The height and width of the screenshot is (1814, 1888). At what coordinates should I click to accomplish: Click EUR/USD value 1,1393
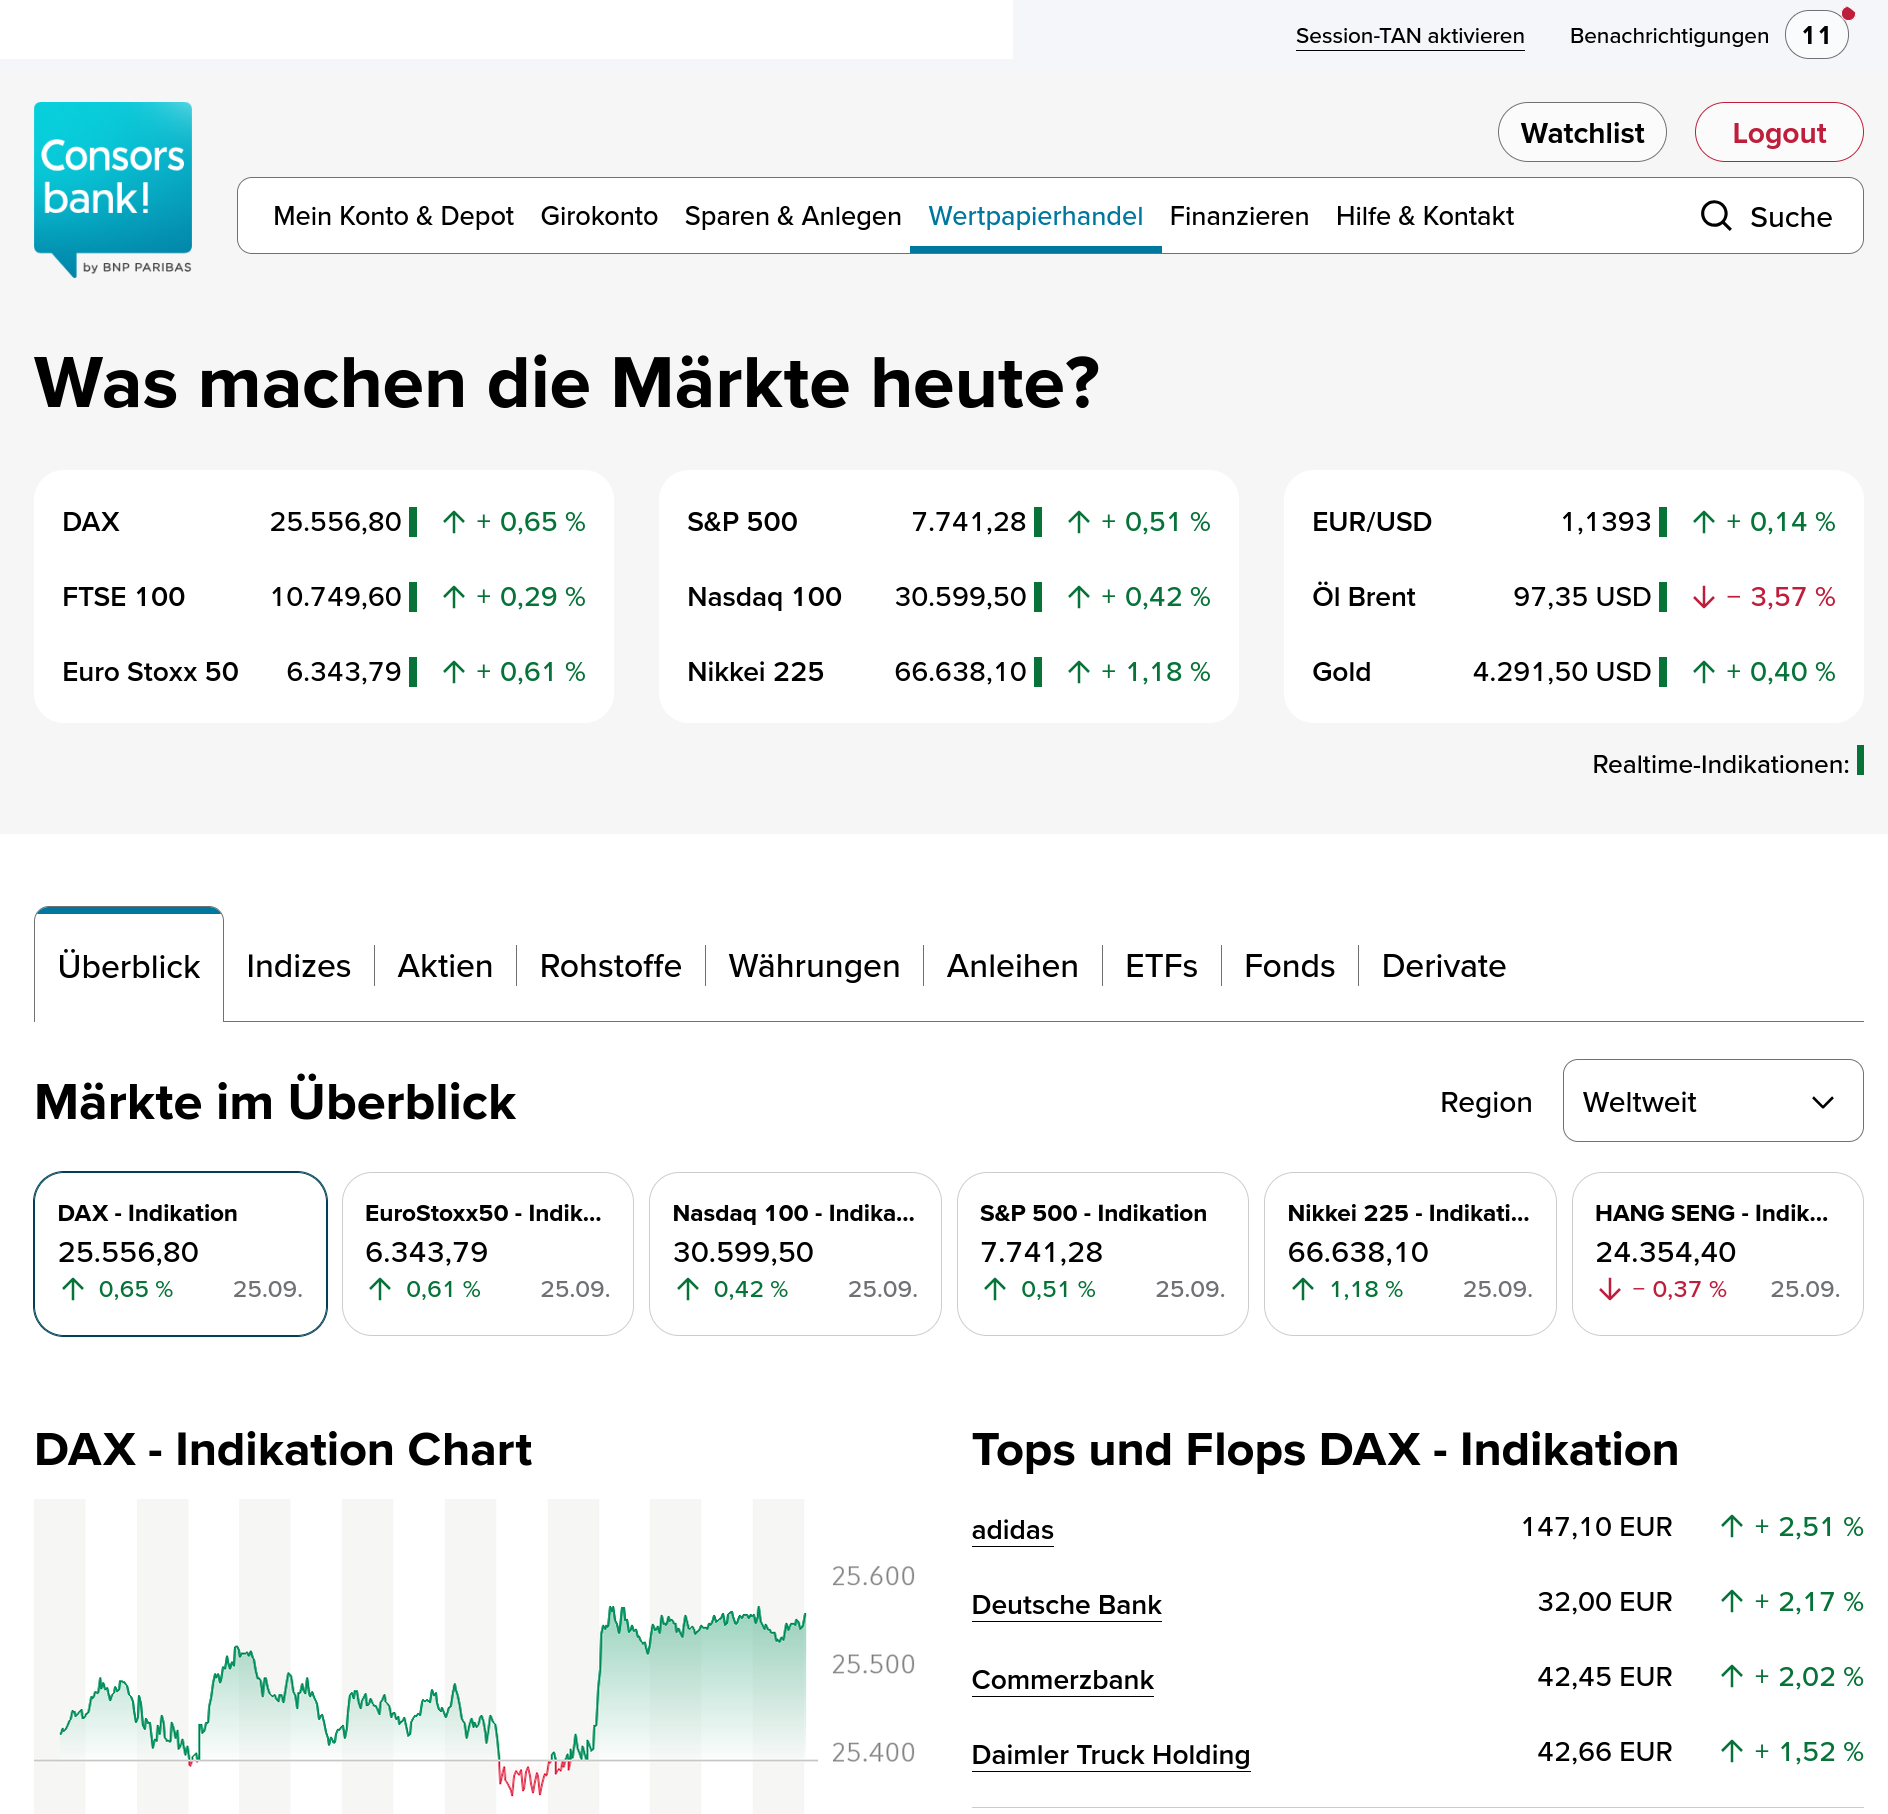[x=1606, y=522]
